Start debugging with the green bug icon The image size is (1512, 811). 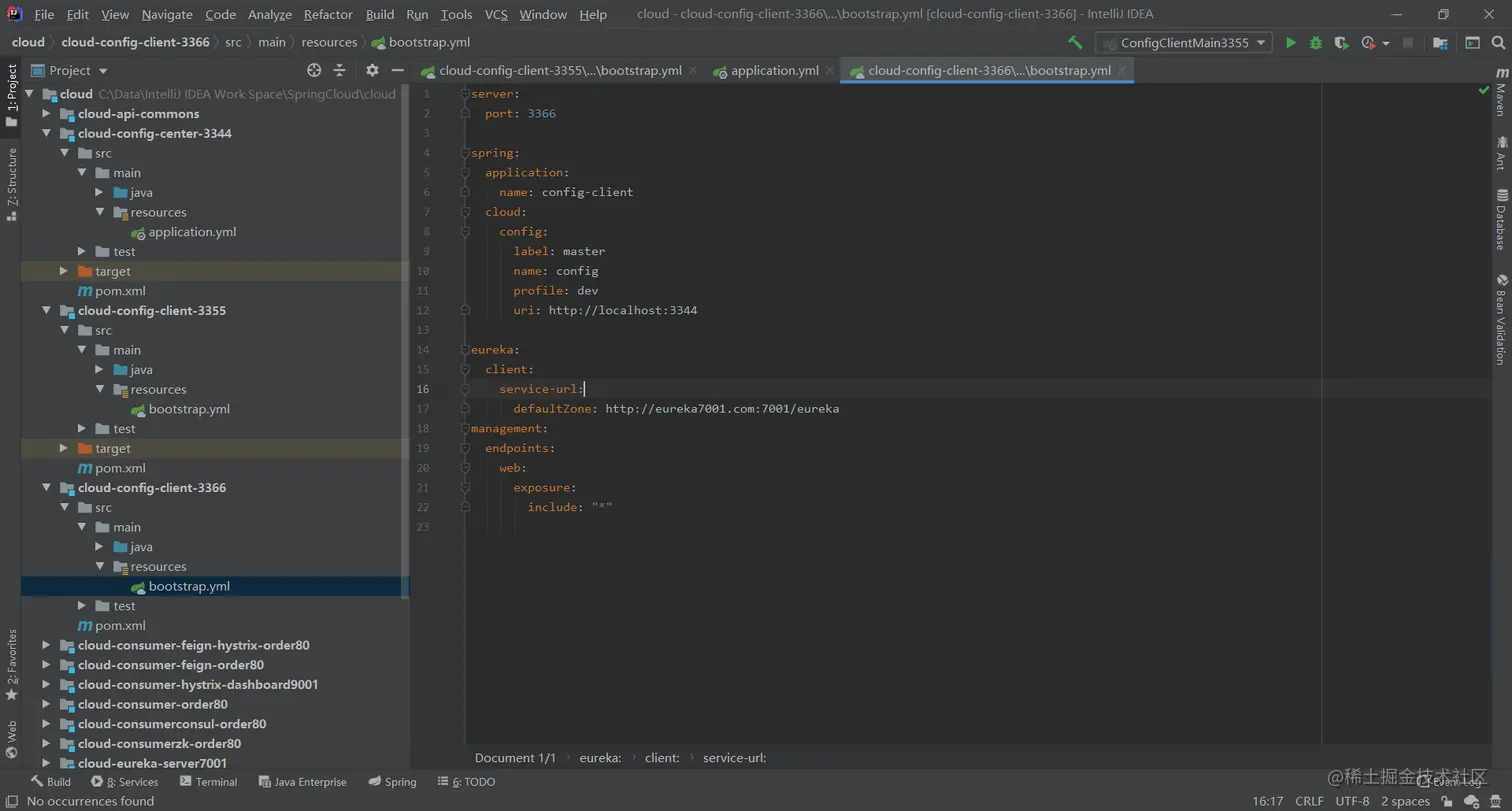coord(1316,43)
